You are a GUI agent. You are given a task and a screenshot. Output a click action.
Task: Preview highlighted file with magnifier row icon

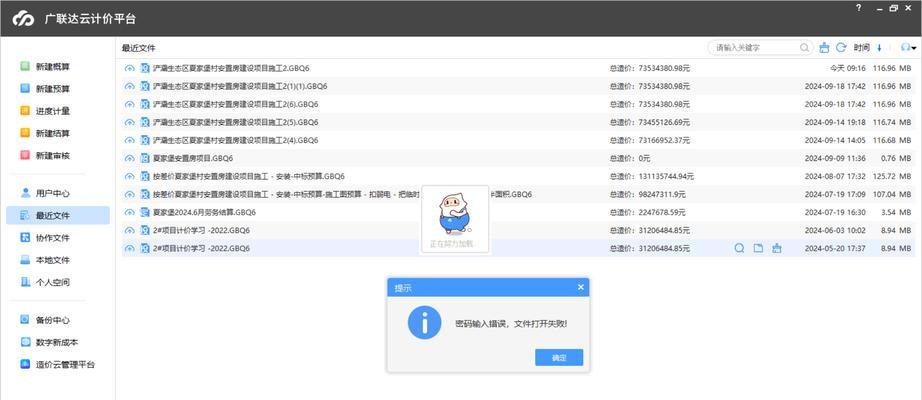click(739, 248)
